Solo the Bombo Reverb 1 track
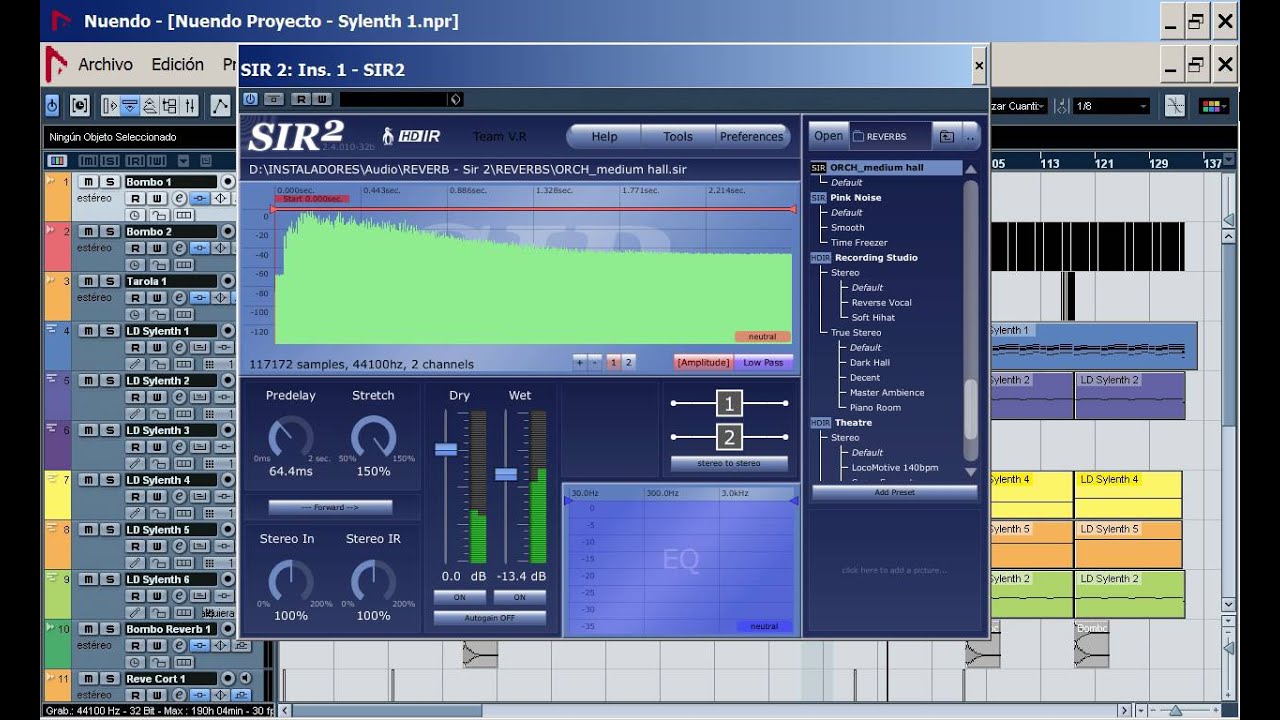The width and height of the screenshot is (1280, 720). pos(109,629)
